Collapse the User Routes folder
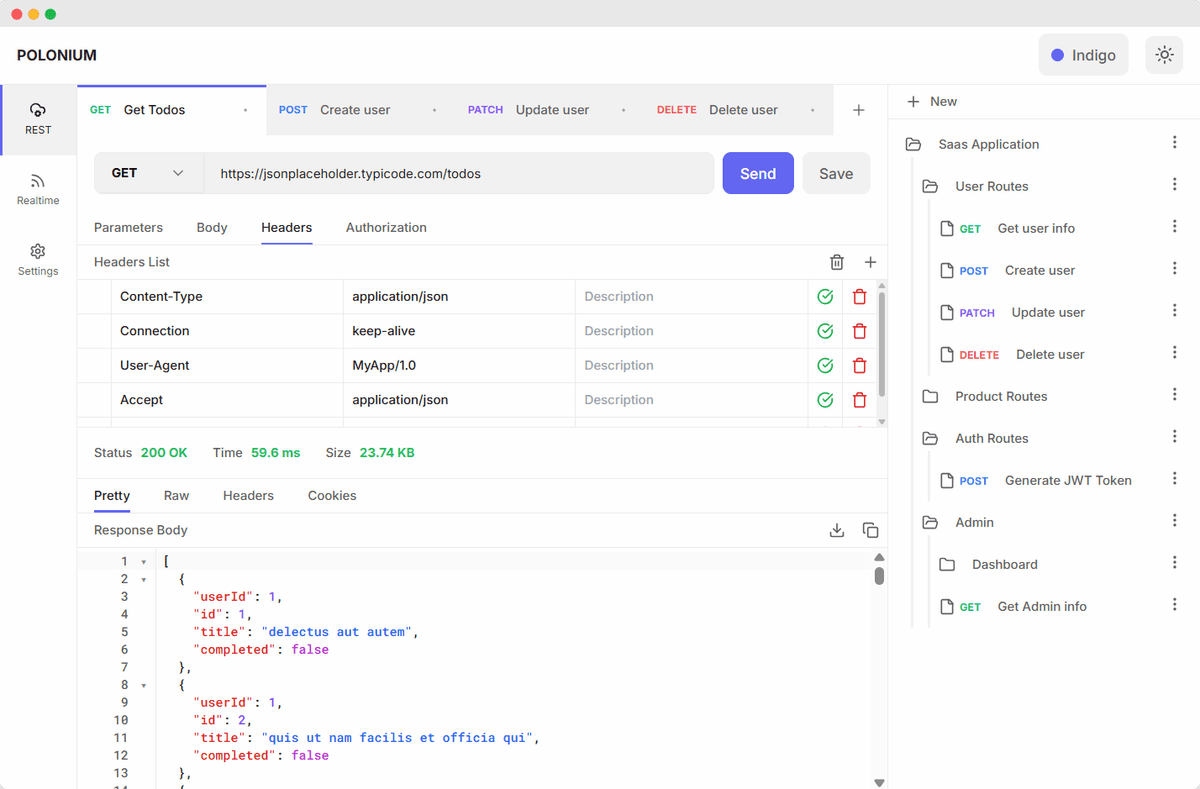 pos(930,186)
